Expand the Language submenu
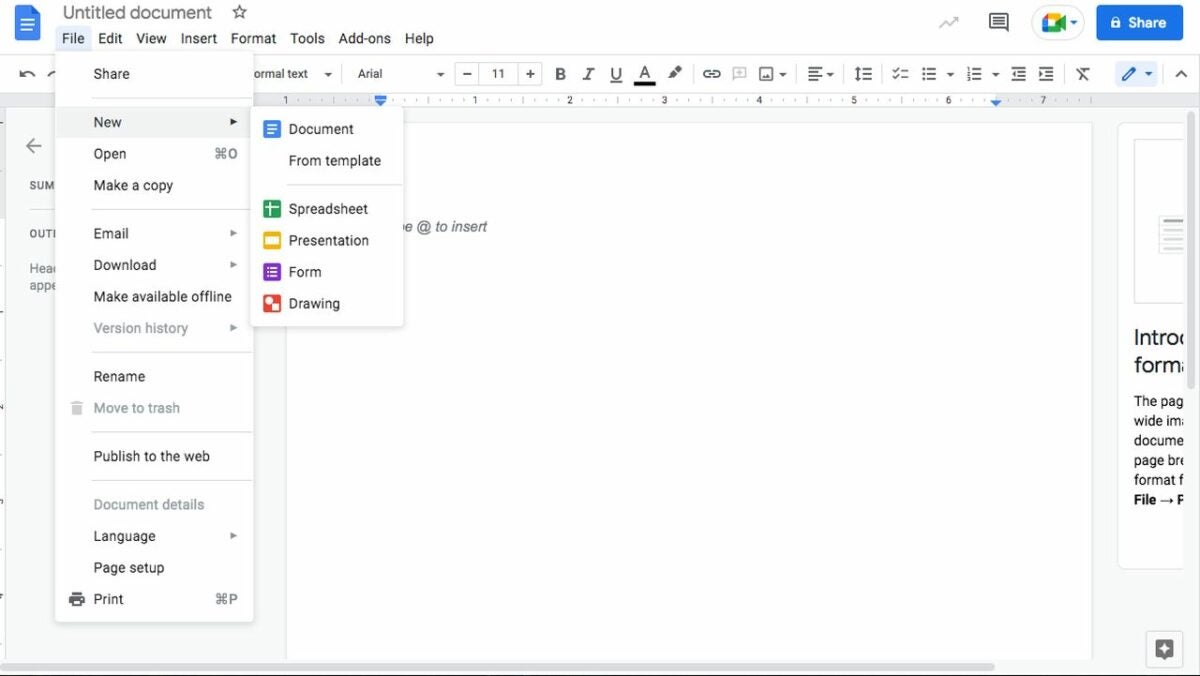The height and width of the screenshot is (676, 1200). tap(154, 536)
